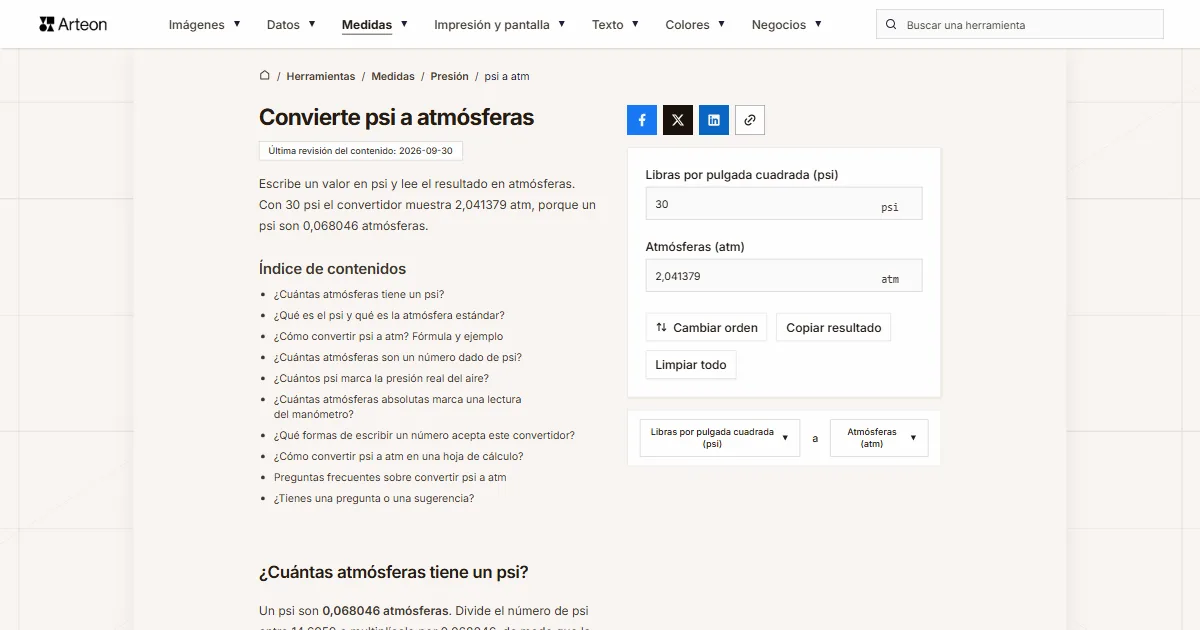Click the 'psi a atm' breadcrumb text

coord(507,76)
